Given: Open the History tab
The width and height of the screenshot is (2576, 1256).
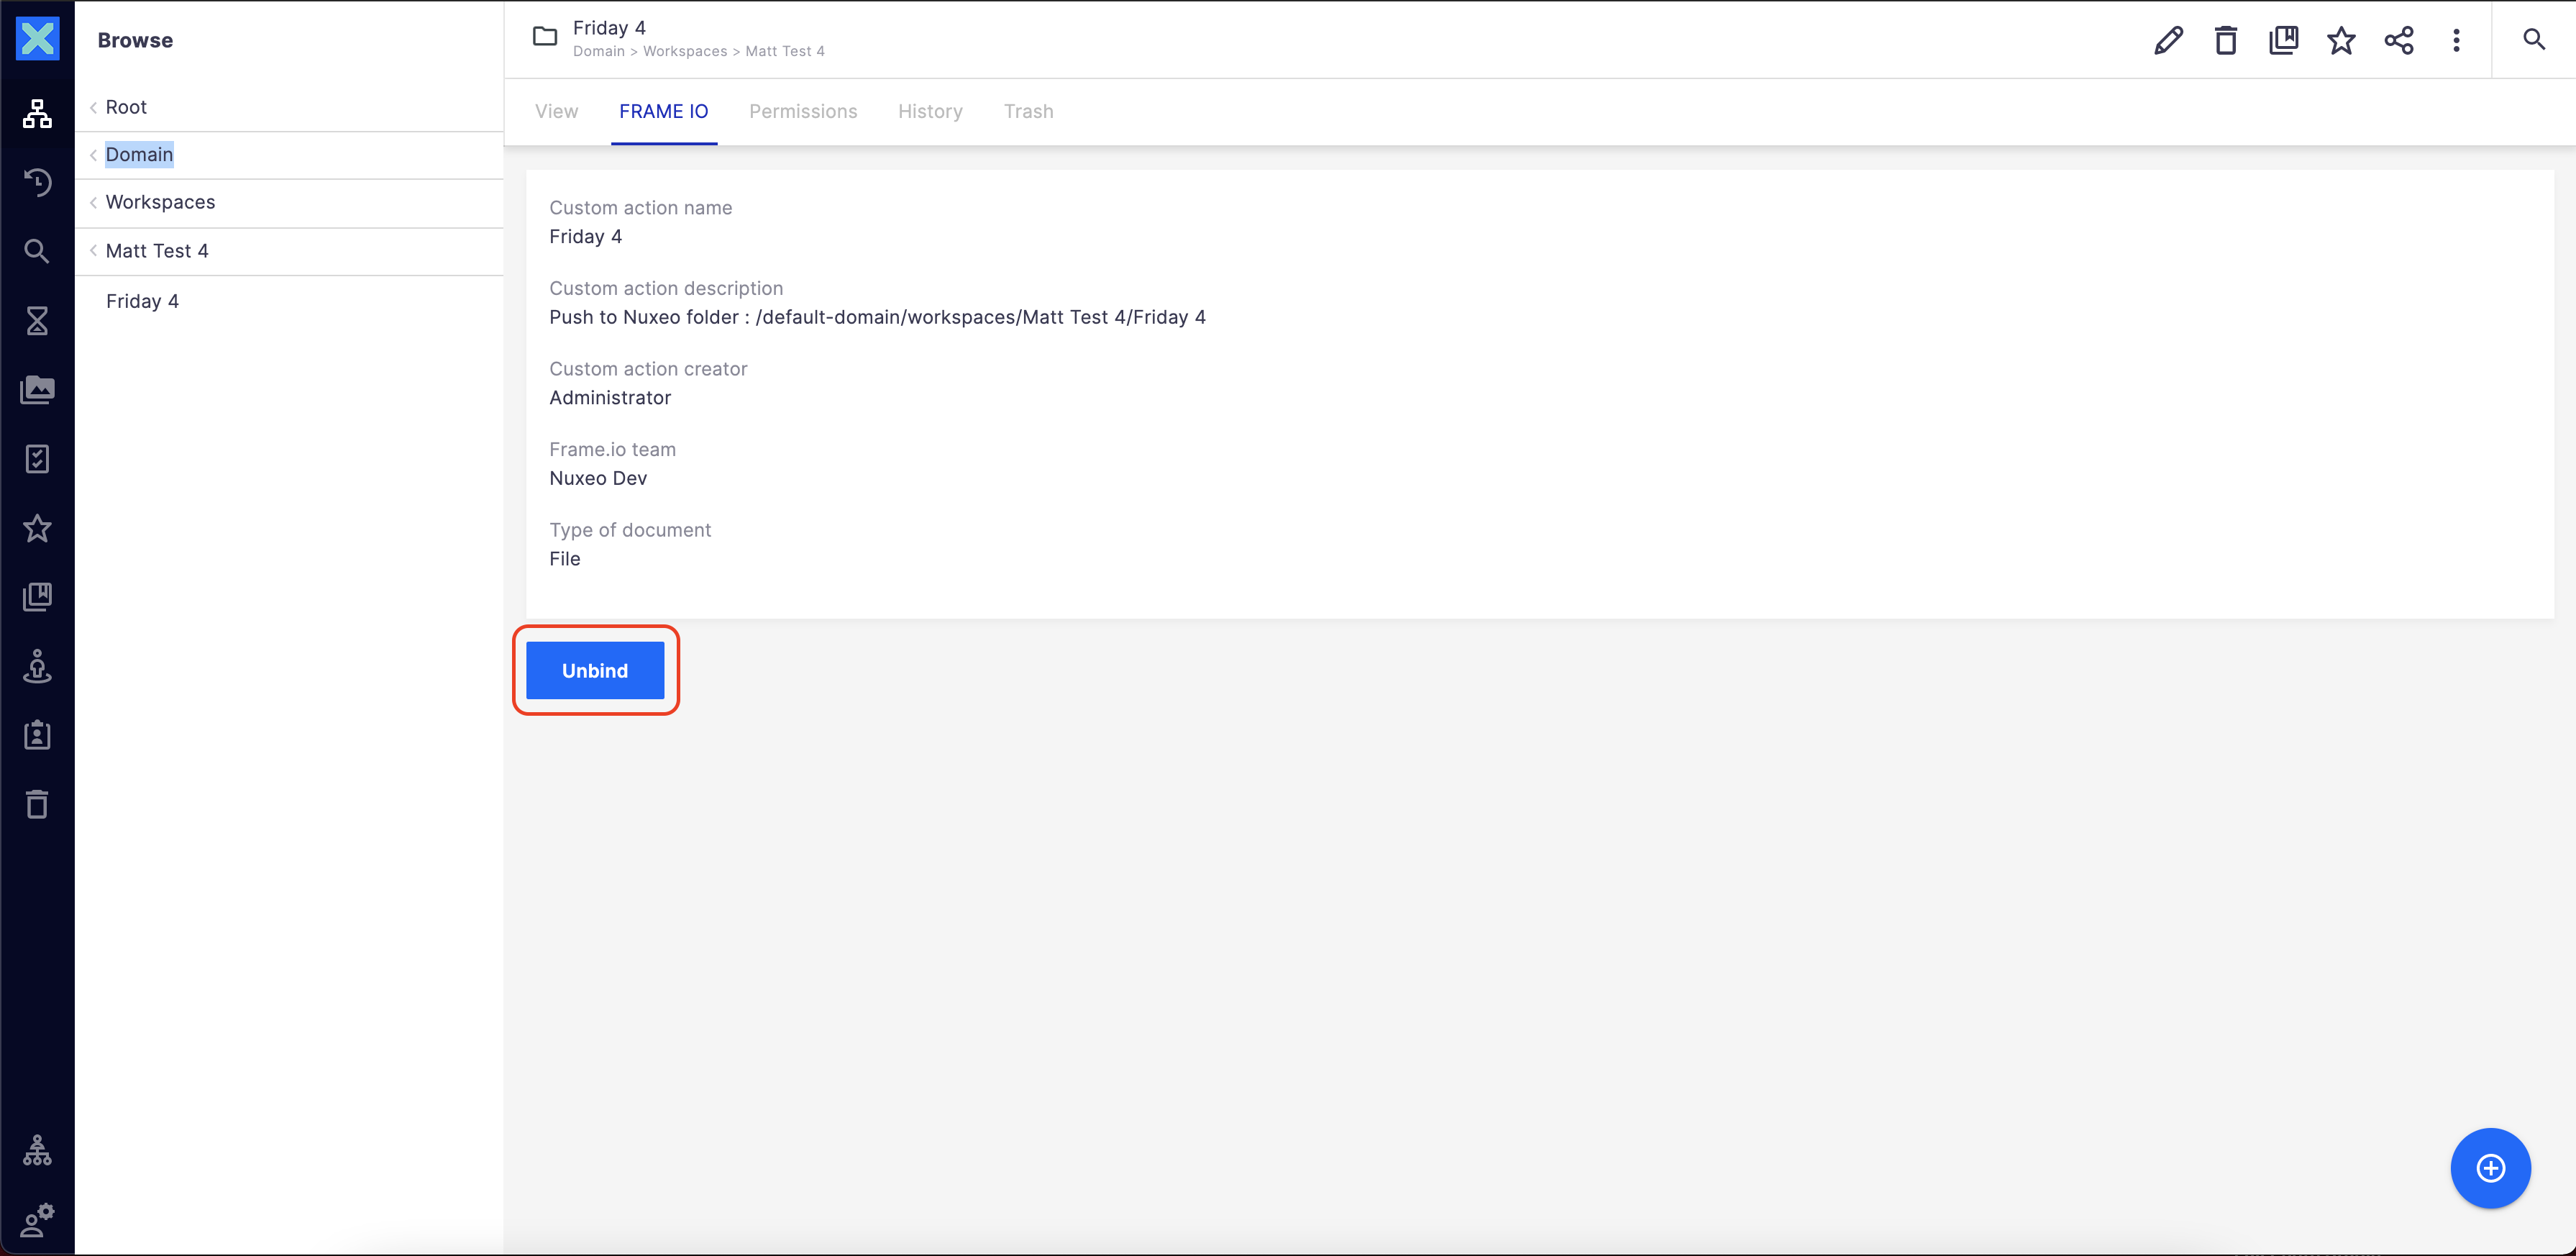Looking at the screenshot, I should pos(930,111).
